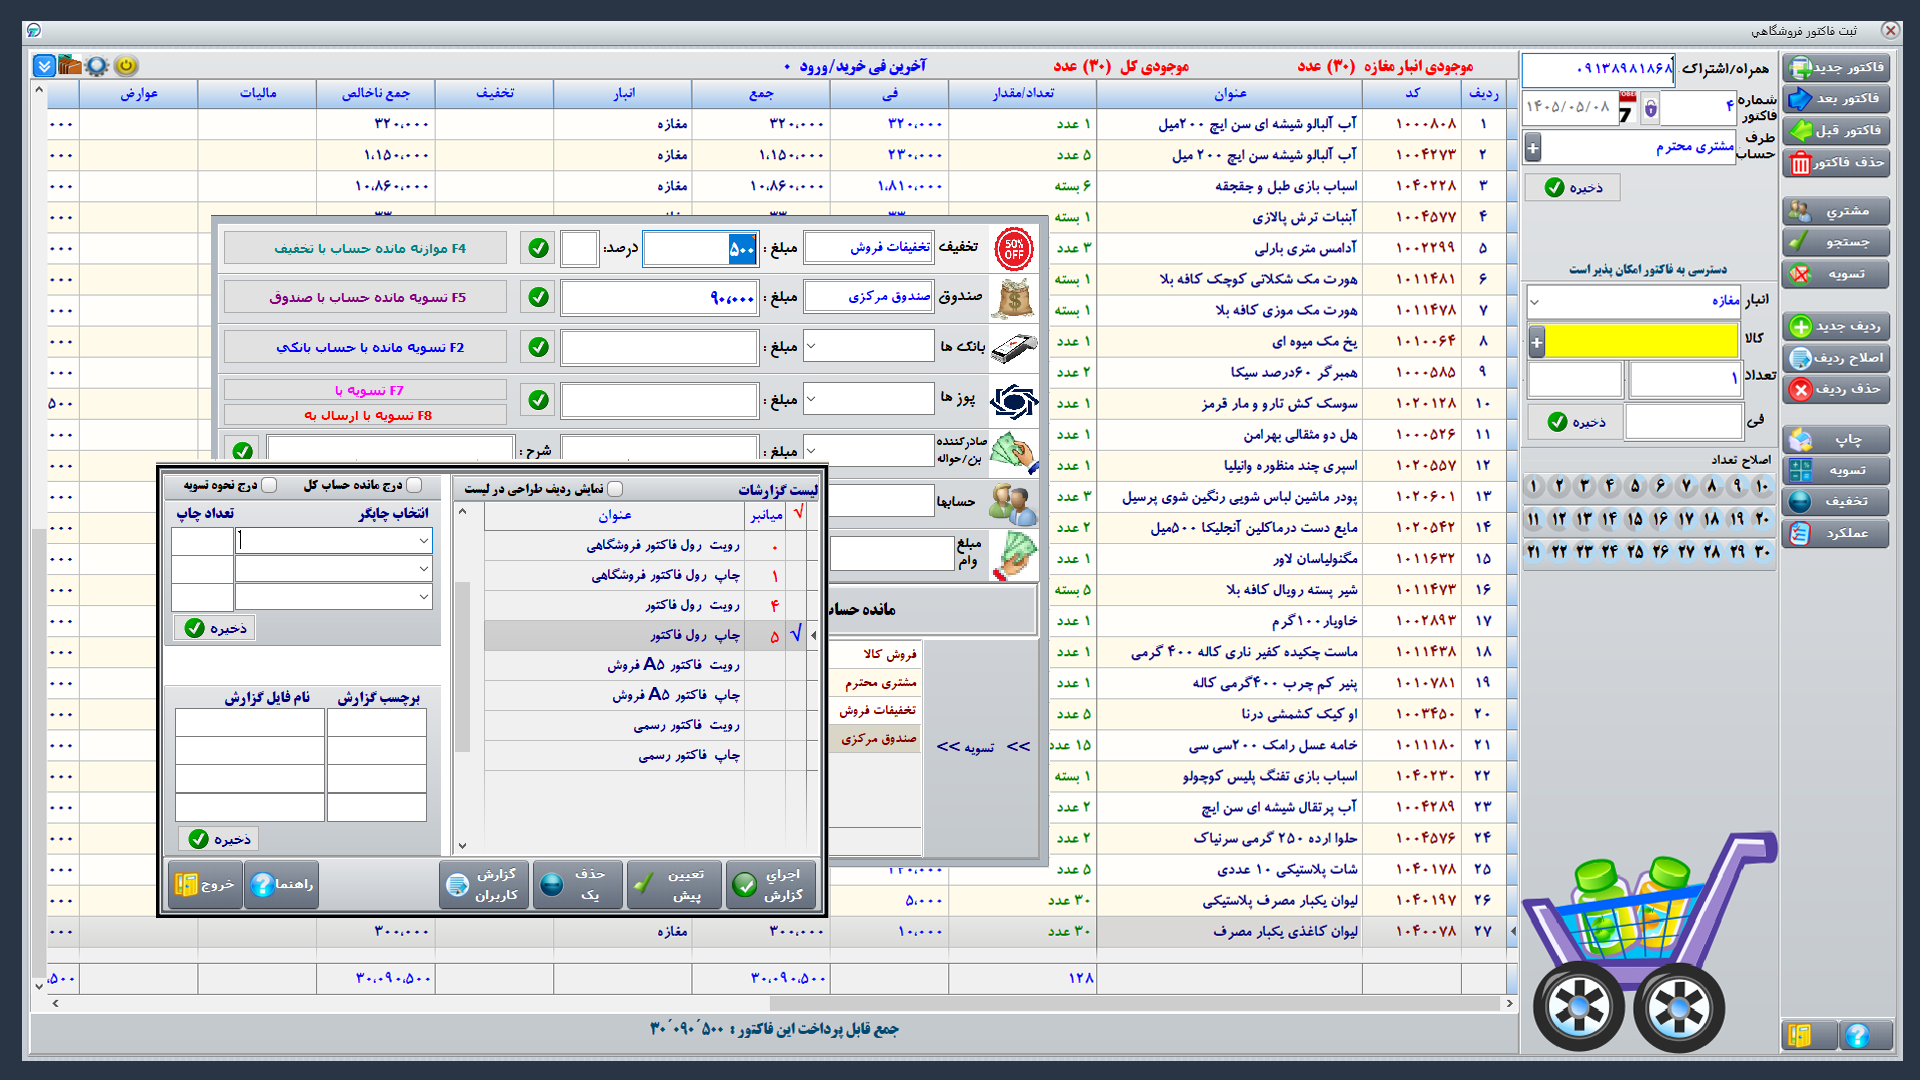Confirm the صندوق row with its green check
Screen dimensions: 1920x1080
pyautogui.click(x=538, y=297)
